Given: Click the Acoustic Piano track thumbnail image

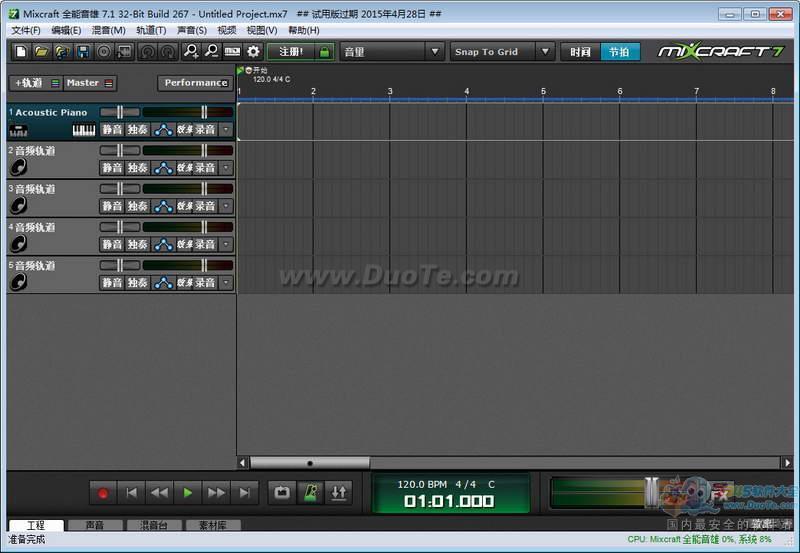Looking at the screenshot, I should click(x=18, y=131).
